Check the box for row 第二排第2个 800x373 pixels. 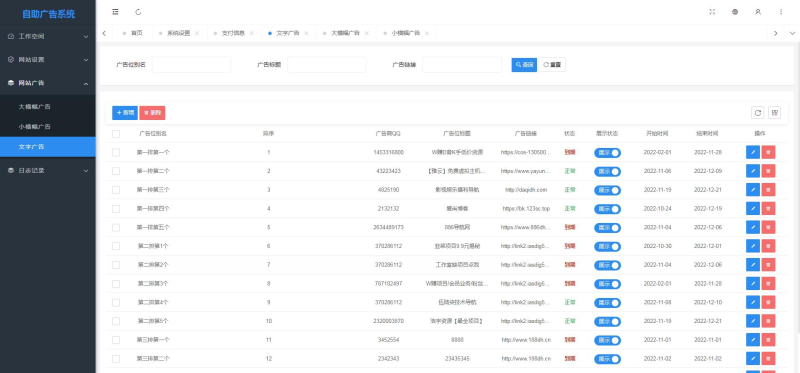[x=116, y=265]
